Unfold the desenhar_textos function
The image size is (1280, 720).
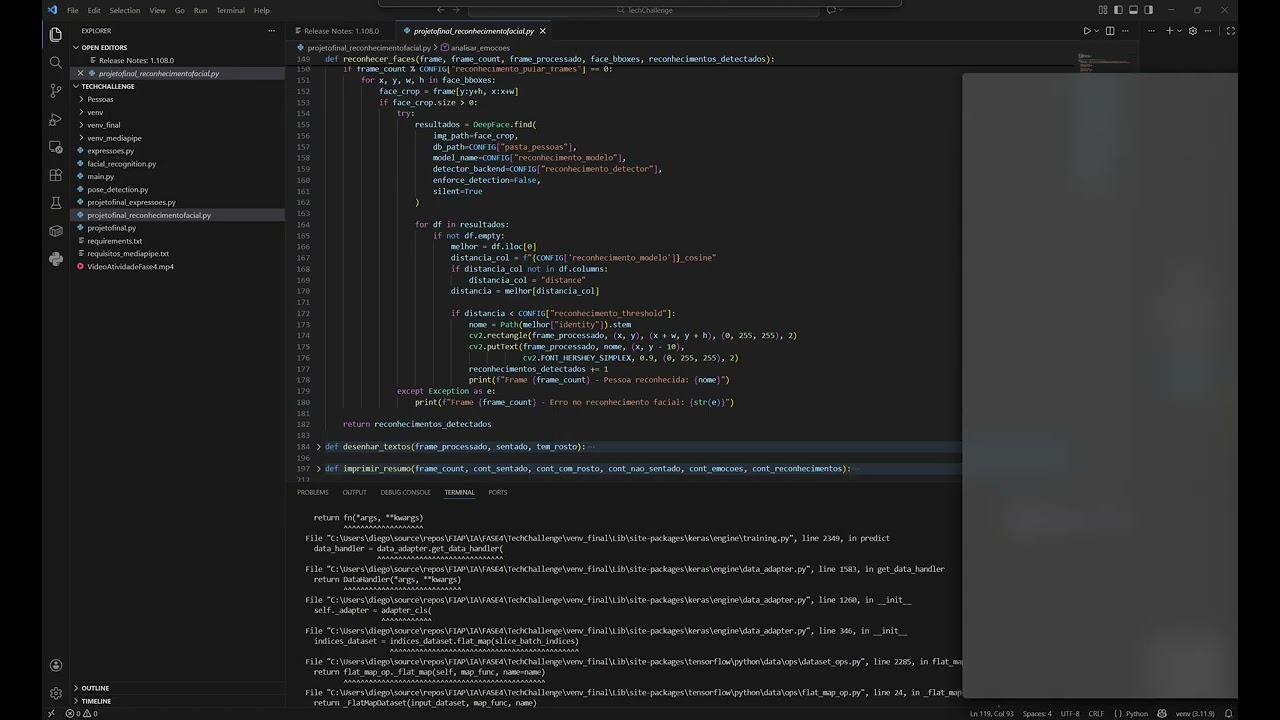click(x=319, y=447)
